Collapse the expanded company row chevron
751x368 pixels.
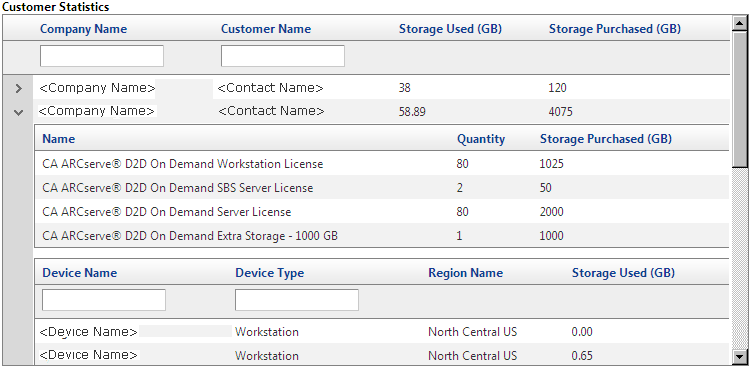[18, 113]
